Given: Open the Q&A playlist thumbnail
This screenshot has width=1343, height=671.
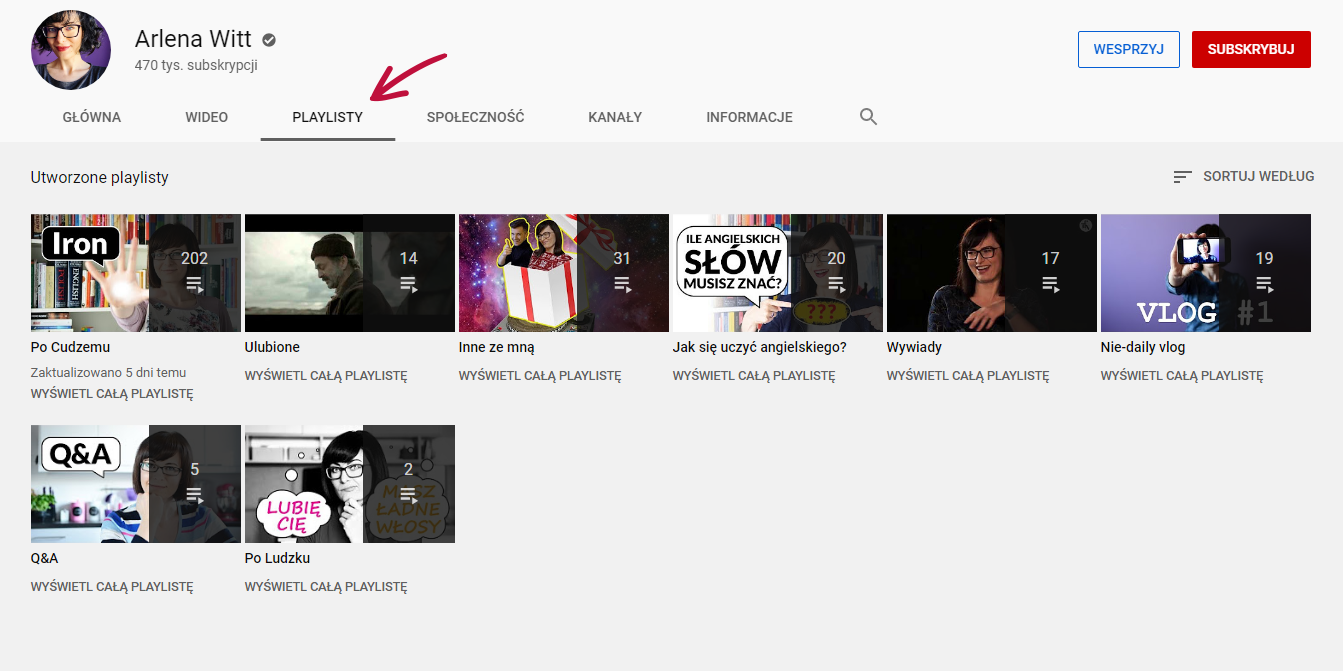Looking at the screenshot, I should (136, 484).
